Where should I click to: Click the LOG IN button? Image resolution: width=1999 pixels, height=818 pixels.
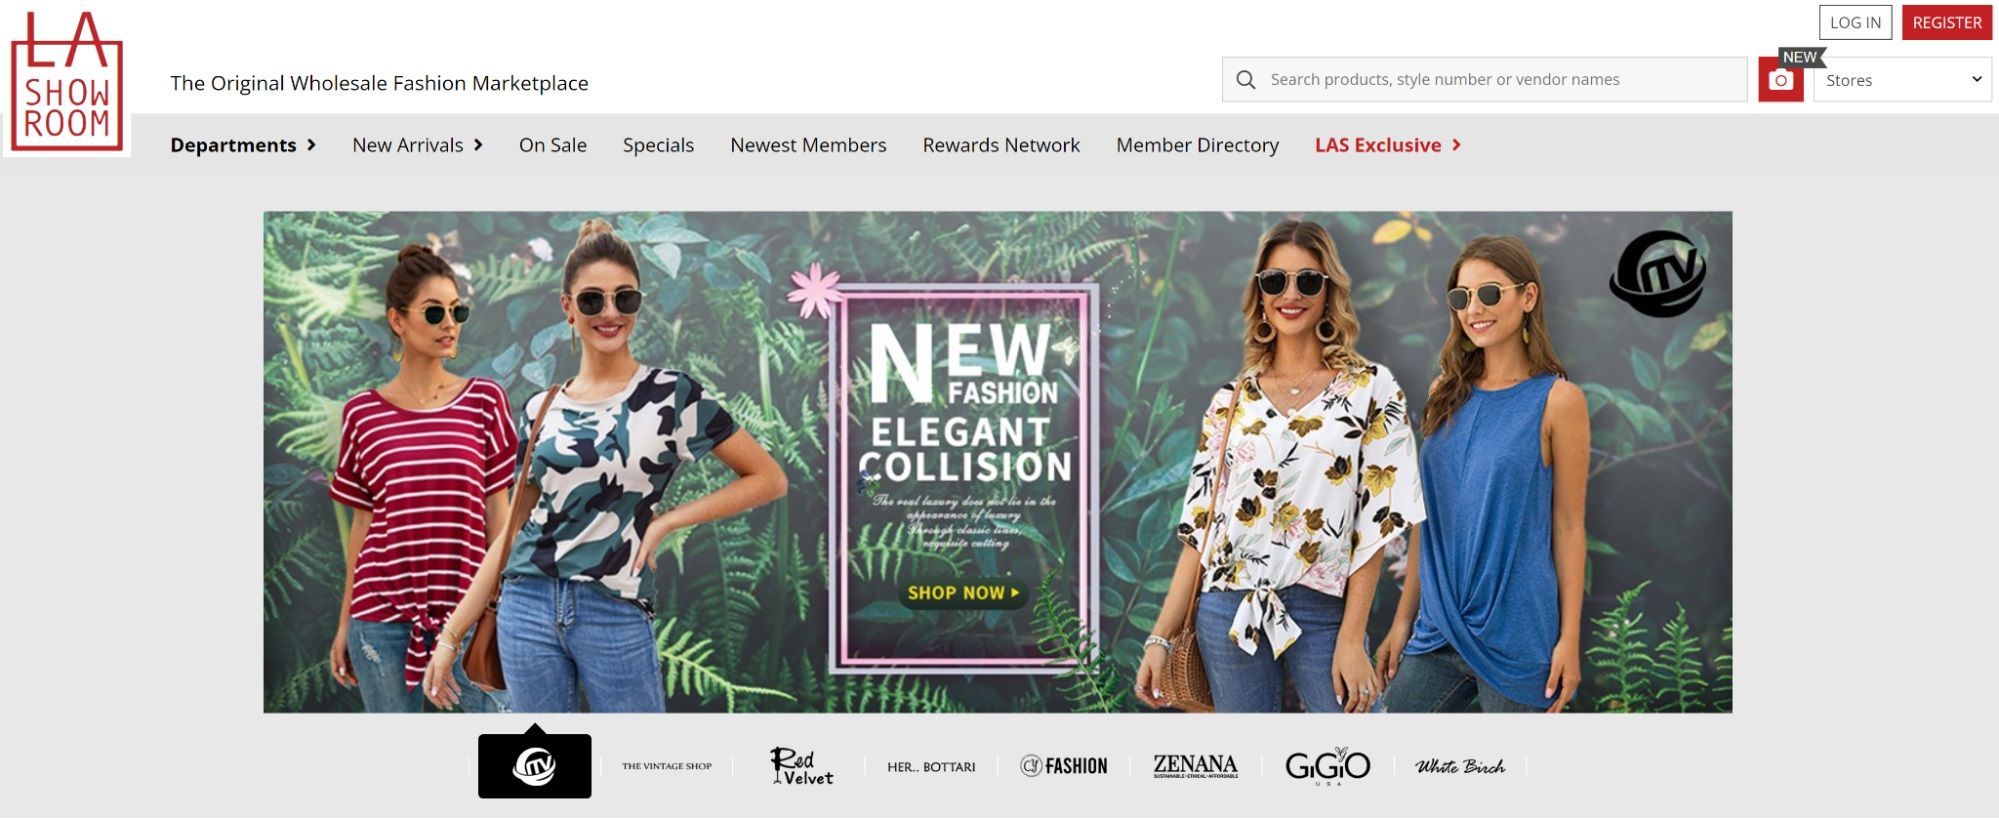coord(1855,23)
